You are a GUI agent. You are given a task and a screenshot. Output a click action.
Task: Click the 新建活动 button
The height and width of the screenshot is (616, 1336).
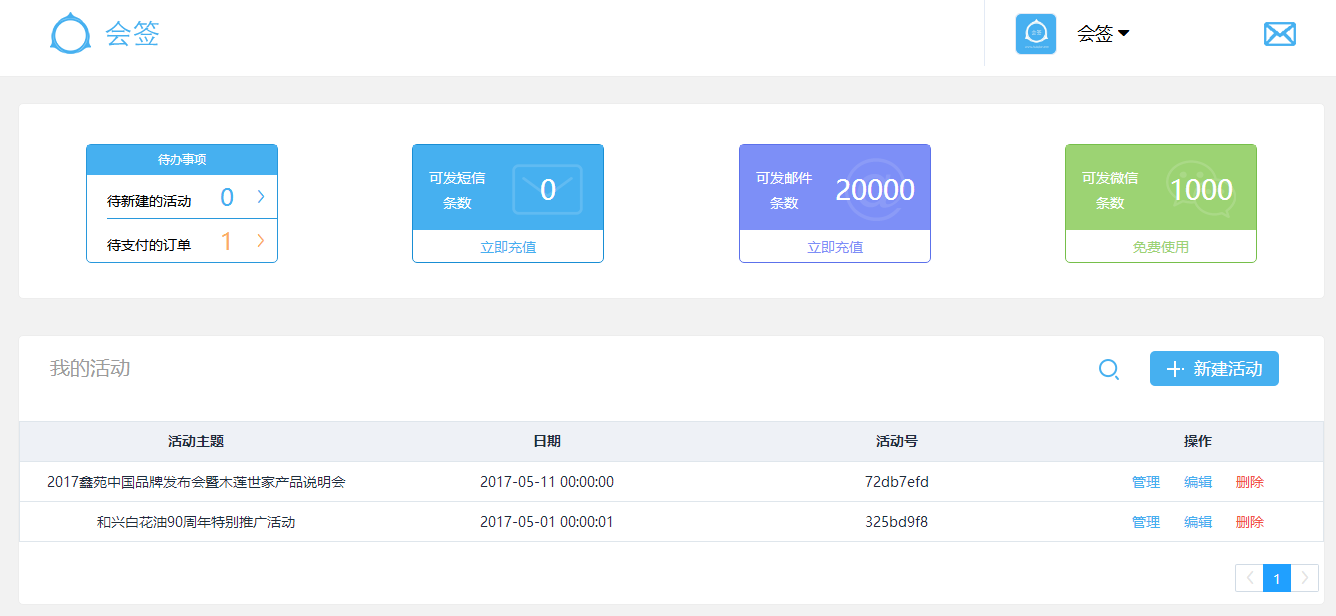click(x=1214, y=369)
